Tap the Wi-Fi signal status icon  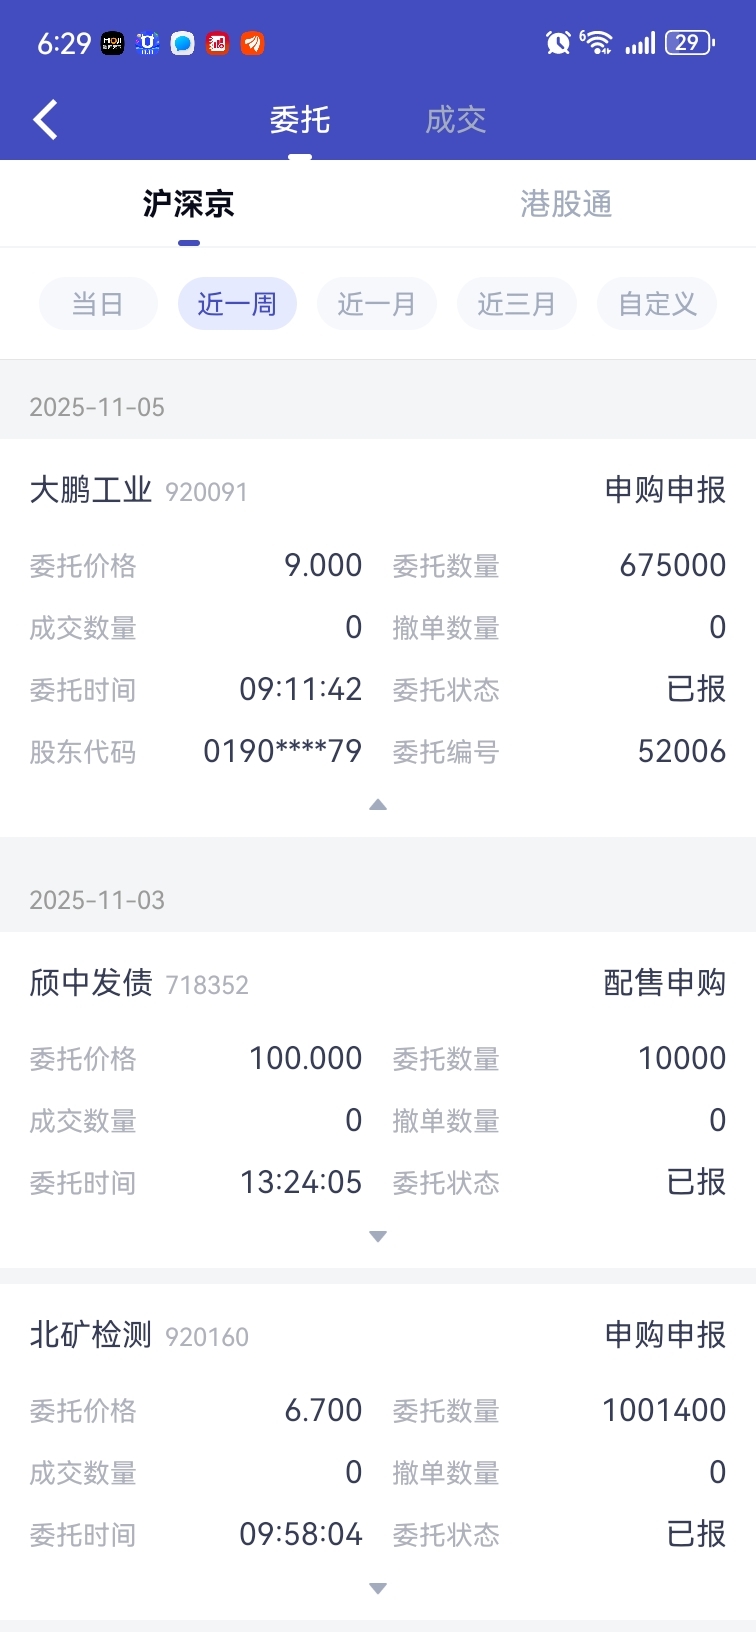(596, 42)
